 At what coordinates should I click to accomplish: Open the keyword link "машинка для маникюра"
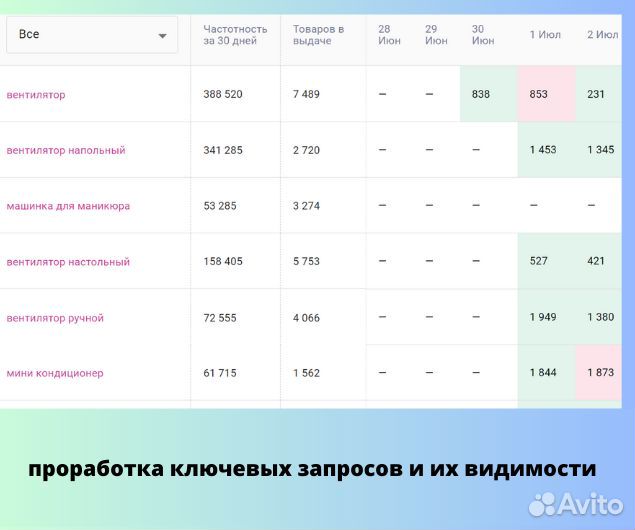coord(68,206)
